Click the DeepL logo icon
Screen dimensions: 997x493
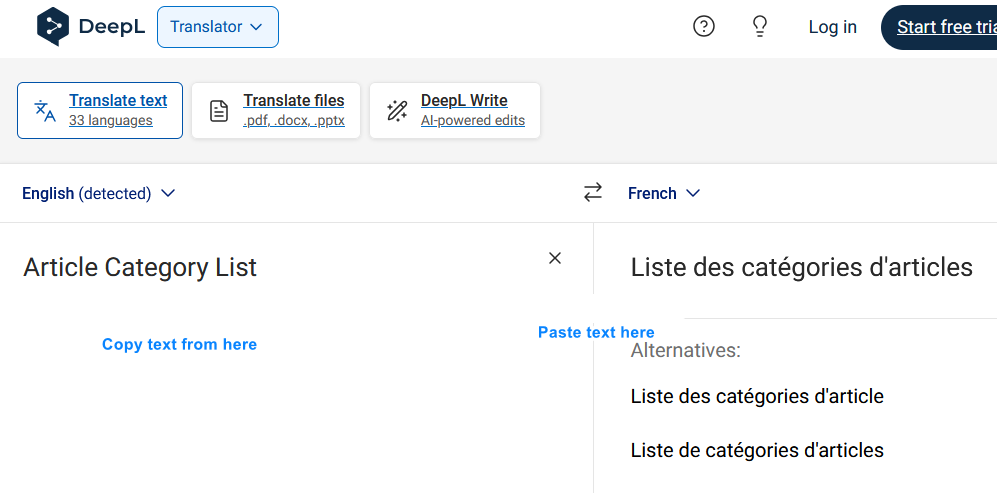(x=53, y=27)
